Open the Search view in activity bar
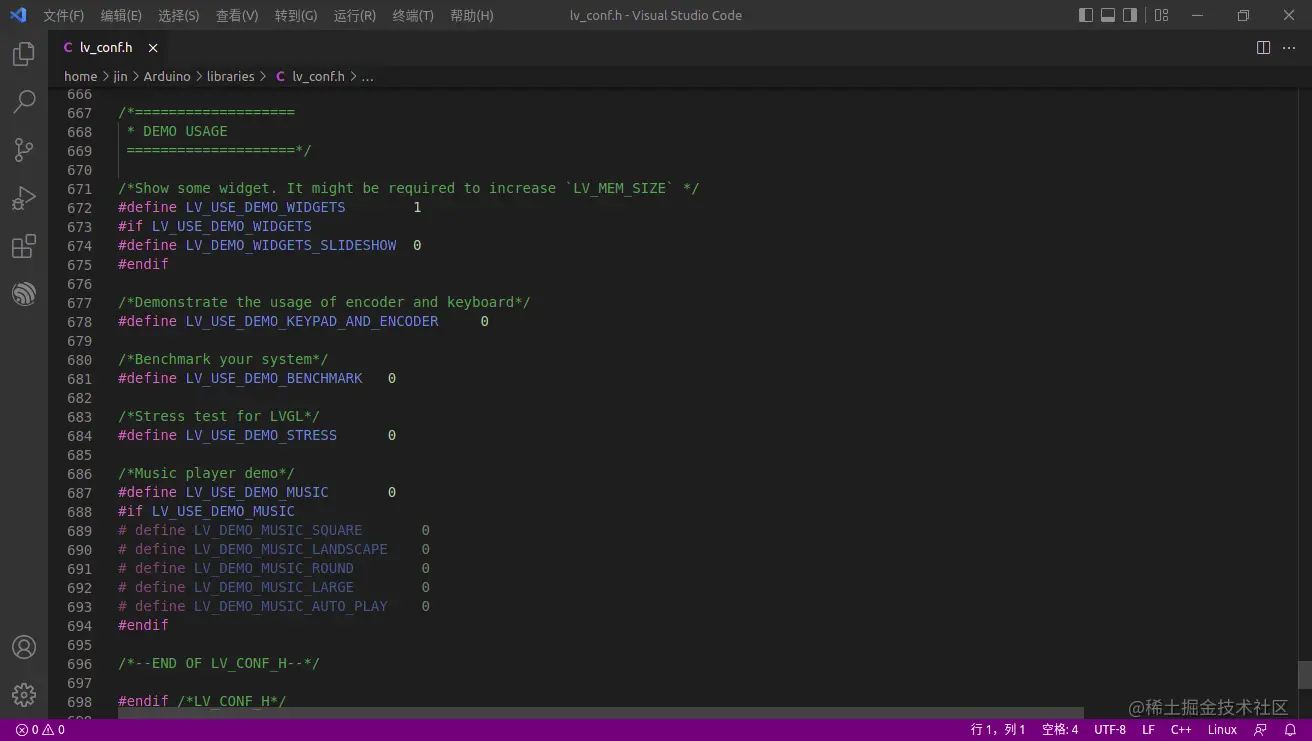Viewport: 1312px width, 741px height. point(24,101)
